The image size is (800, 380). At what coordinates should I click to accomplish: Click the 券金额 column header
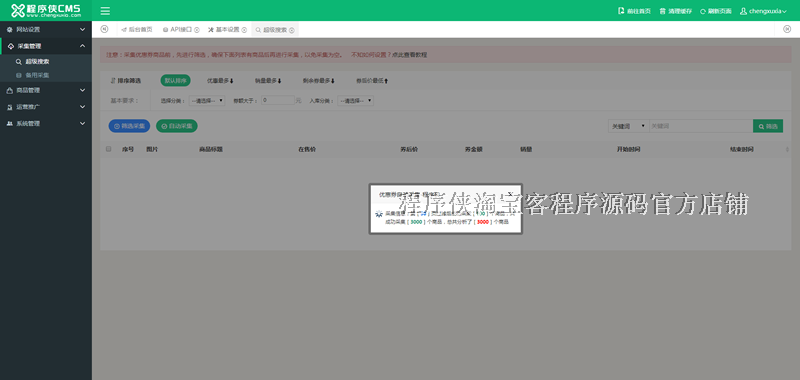pos(473,149)
